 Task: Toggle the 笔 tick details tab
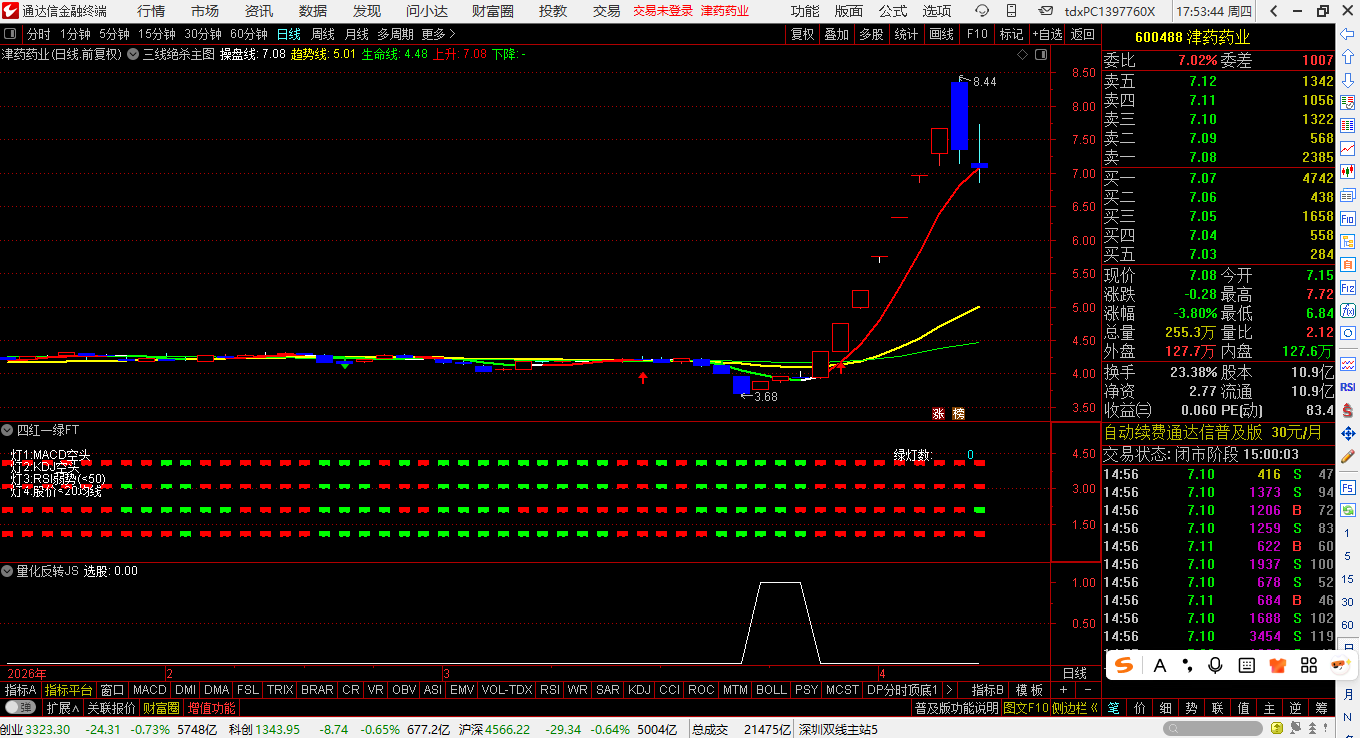(1113, 708)
